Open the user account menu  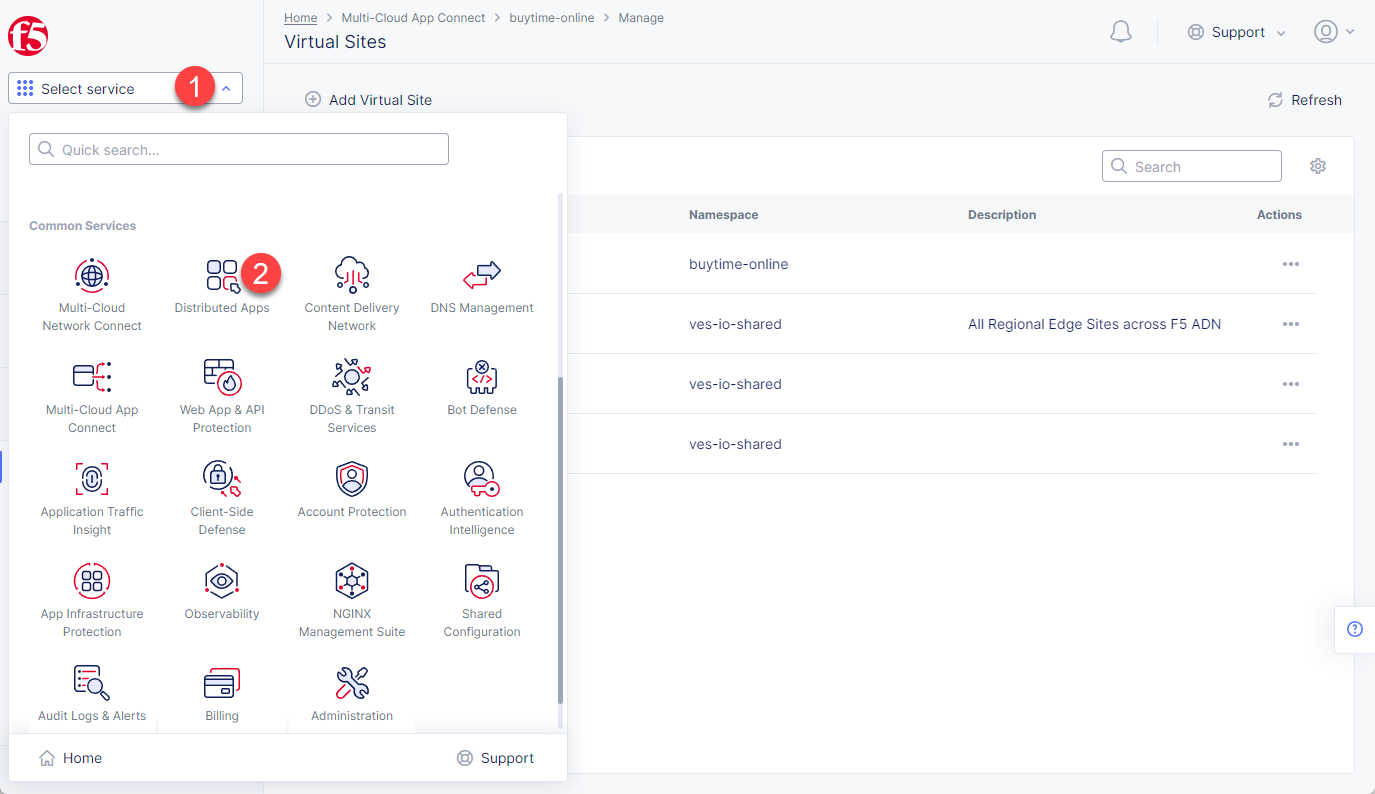[x=1334, y=32]
